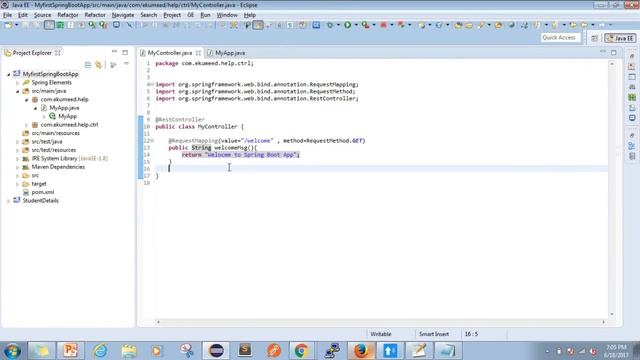The width and height of the screenshot is (640, 360).
Task: Select the MyController.java editor tab
Action: pyautogui.click(x=169, y=53)
